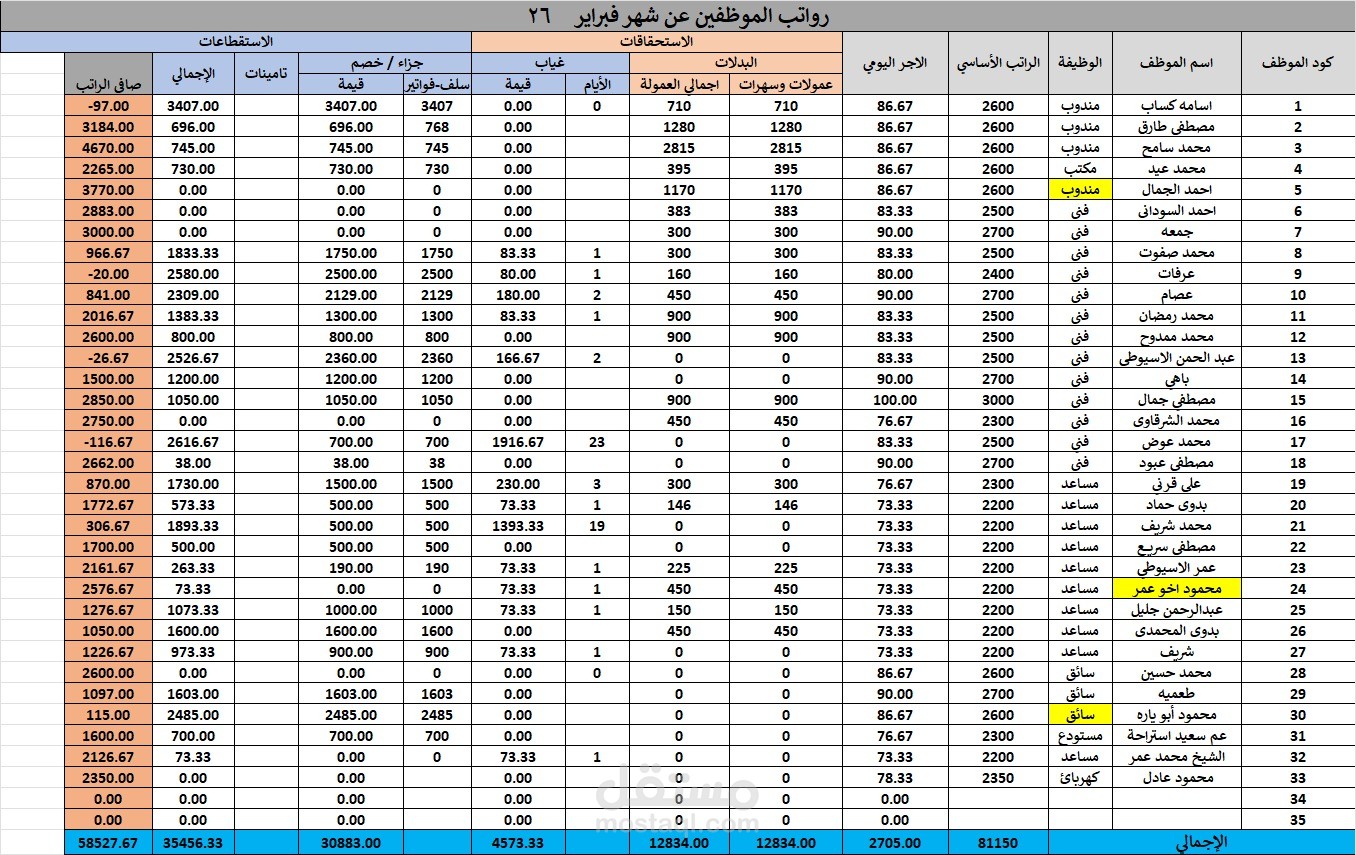Select the البدلات header cell

[x=736, y=62]
